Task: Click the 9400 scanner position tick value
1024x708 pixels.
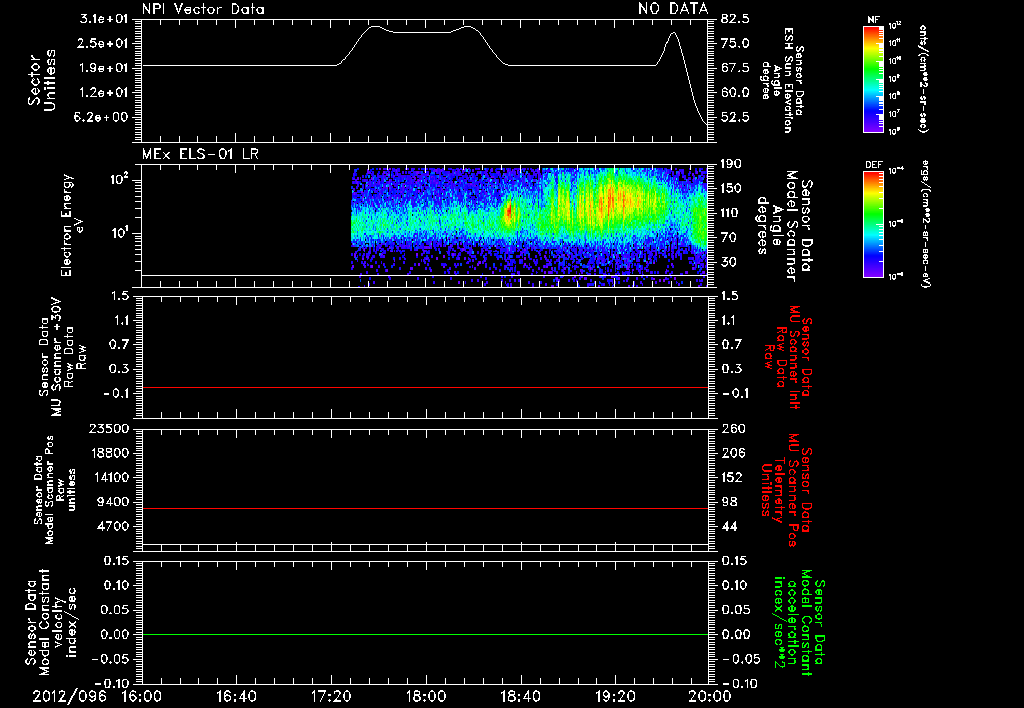Action: pyautogui.click(x=112, y=502)
